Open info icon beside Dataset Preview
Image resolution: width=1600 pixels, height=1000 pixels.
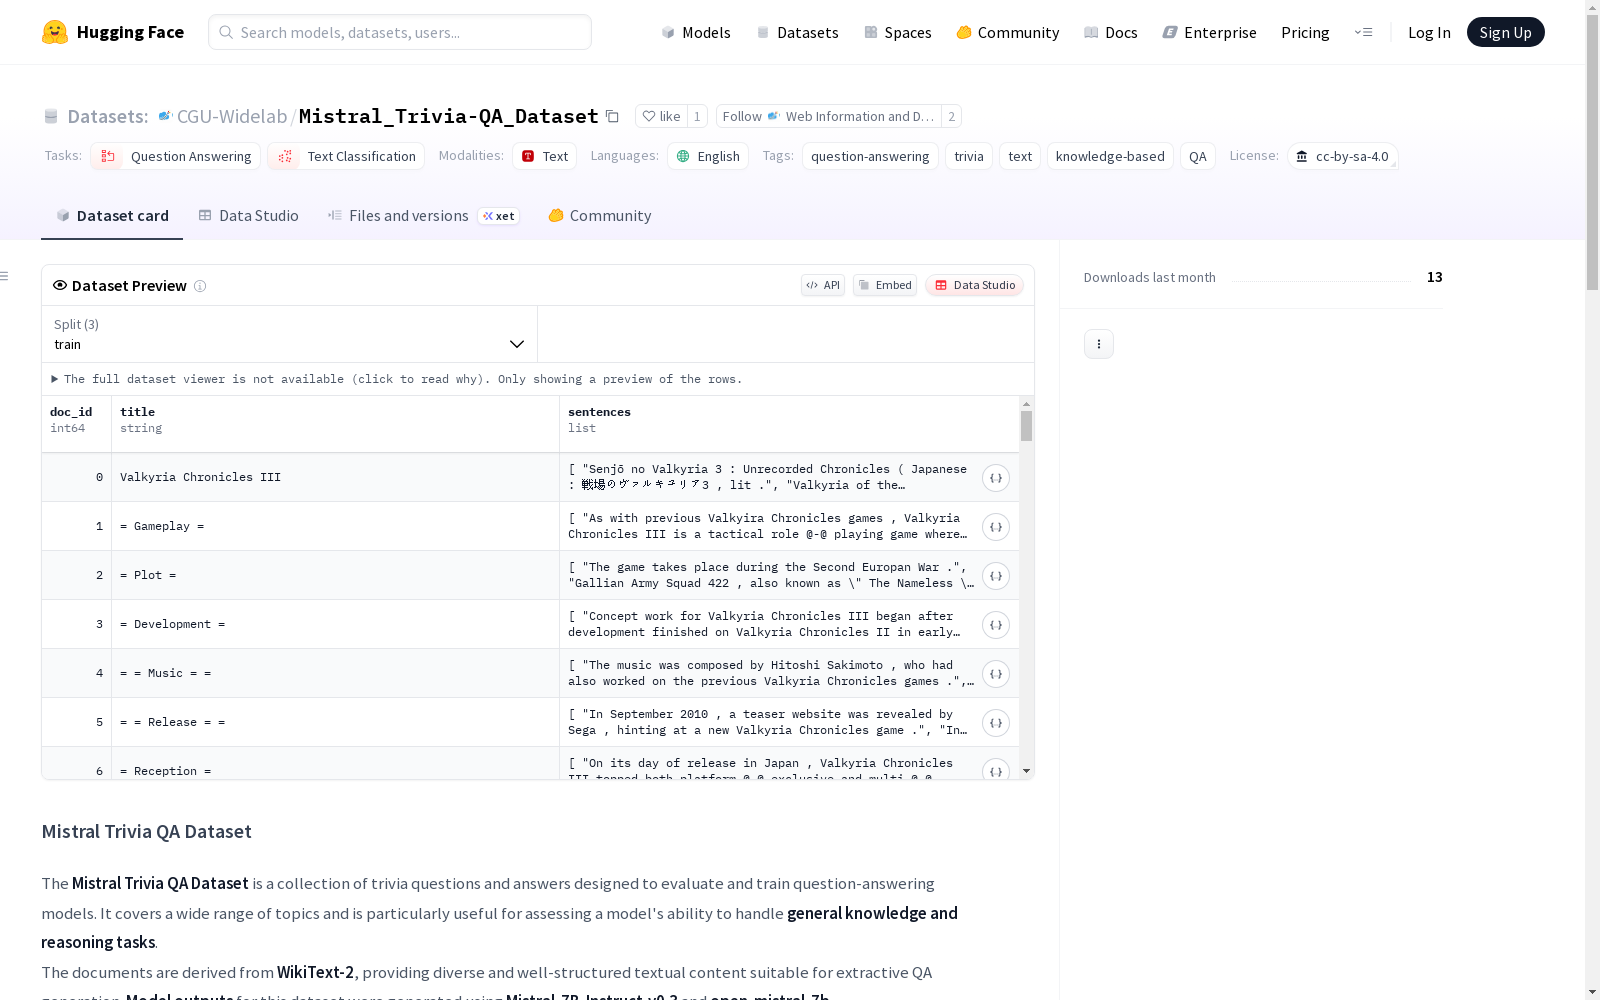point(200,286)
